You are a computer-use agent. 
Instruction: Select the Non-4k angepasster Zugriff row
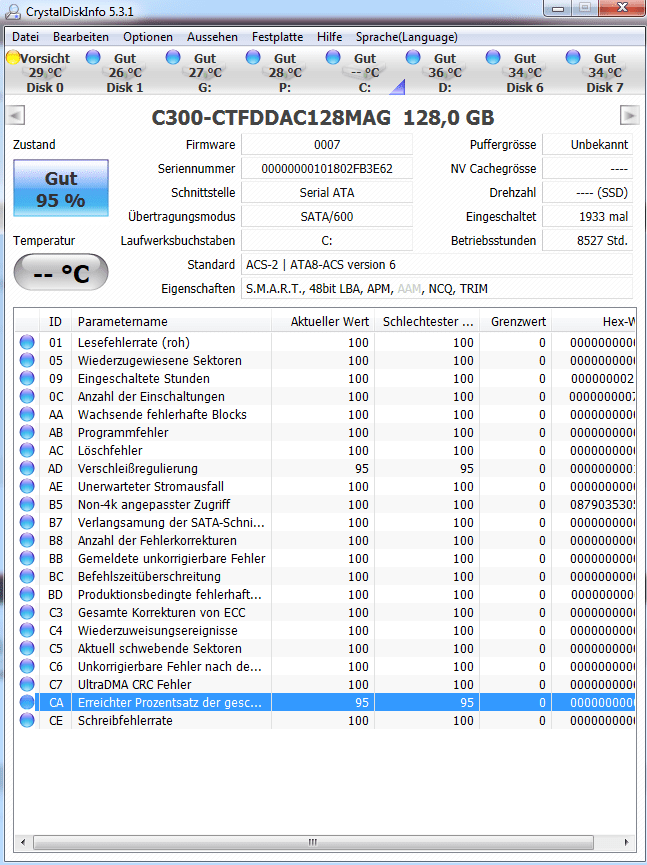[325, 504]
